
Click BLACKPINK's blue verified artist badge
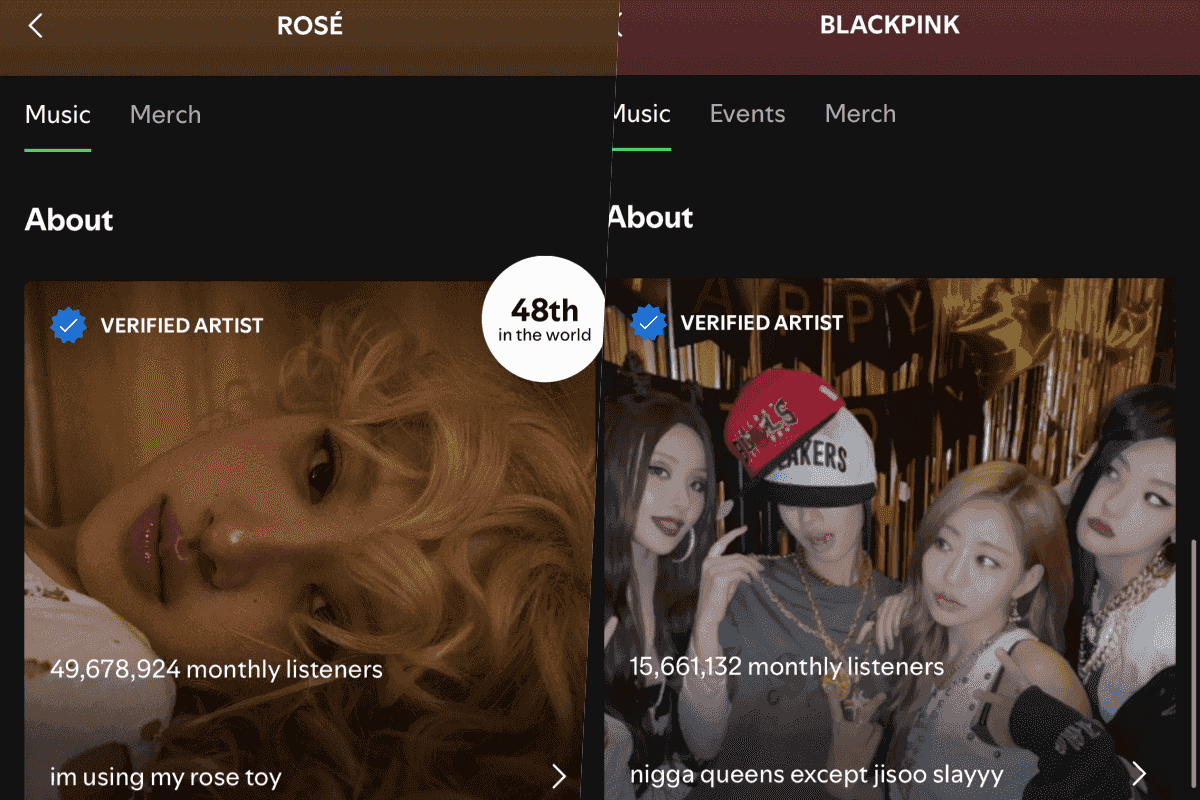649,323
